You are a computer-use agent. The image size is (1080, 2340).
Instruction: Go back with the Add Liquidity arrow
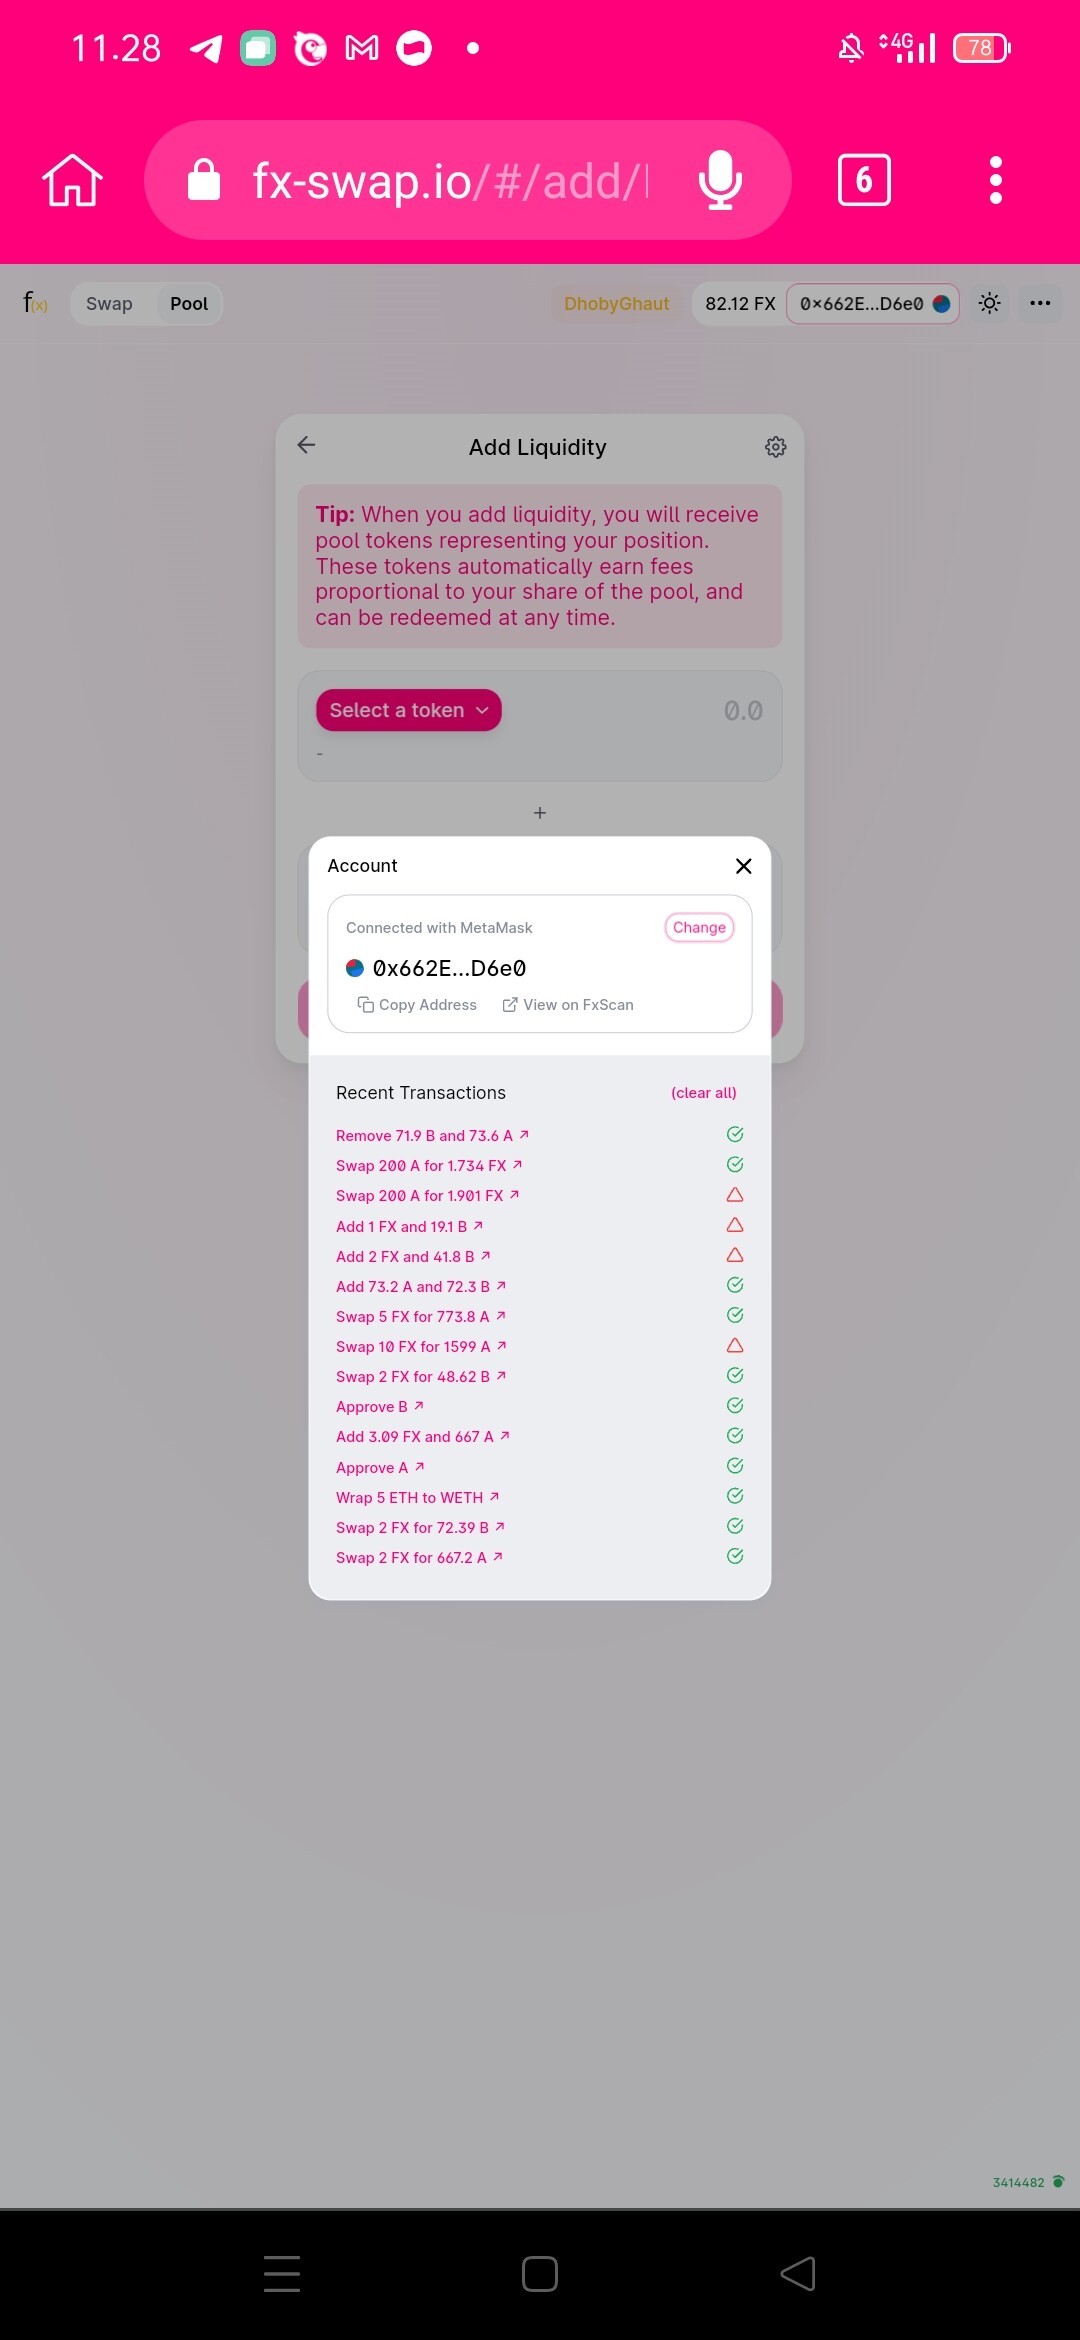click(306, 445)
